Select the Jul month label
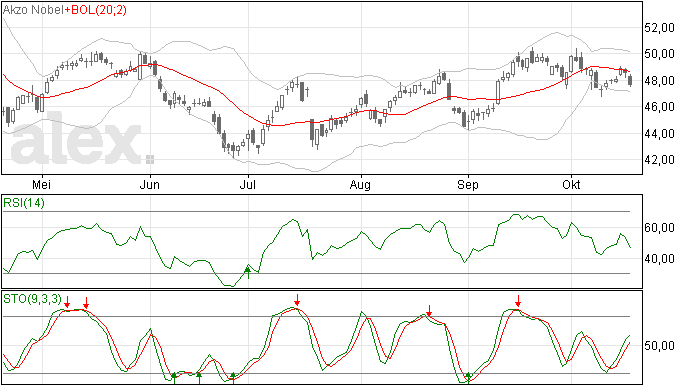Viewport: 690px width, 387px height. point(248,185)
